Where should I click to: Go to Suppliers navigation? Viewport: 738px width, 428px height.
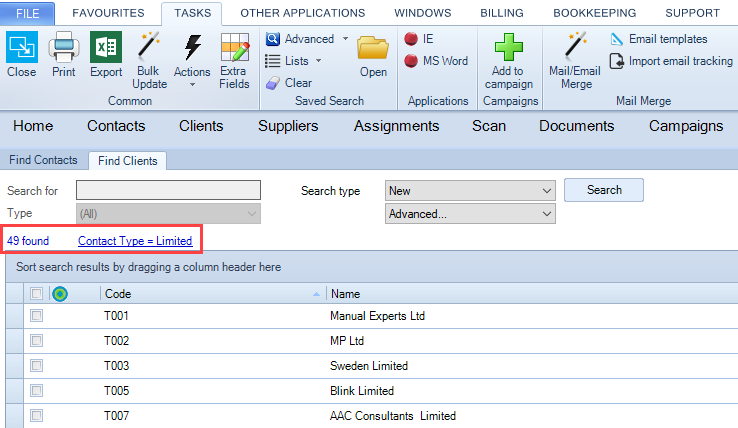tap(288, 126)
